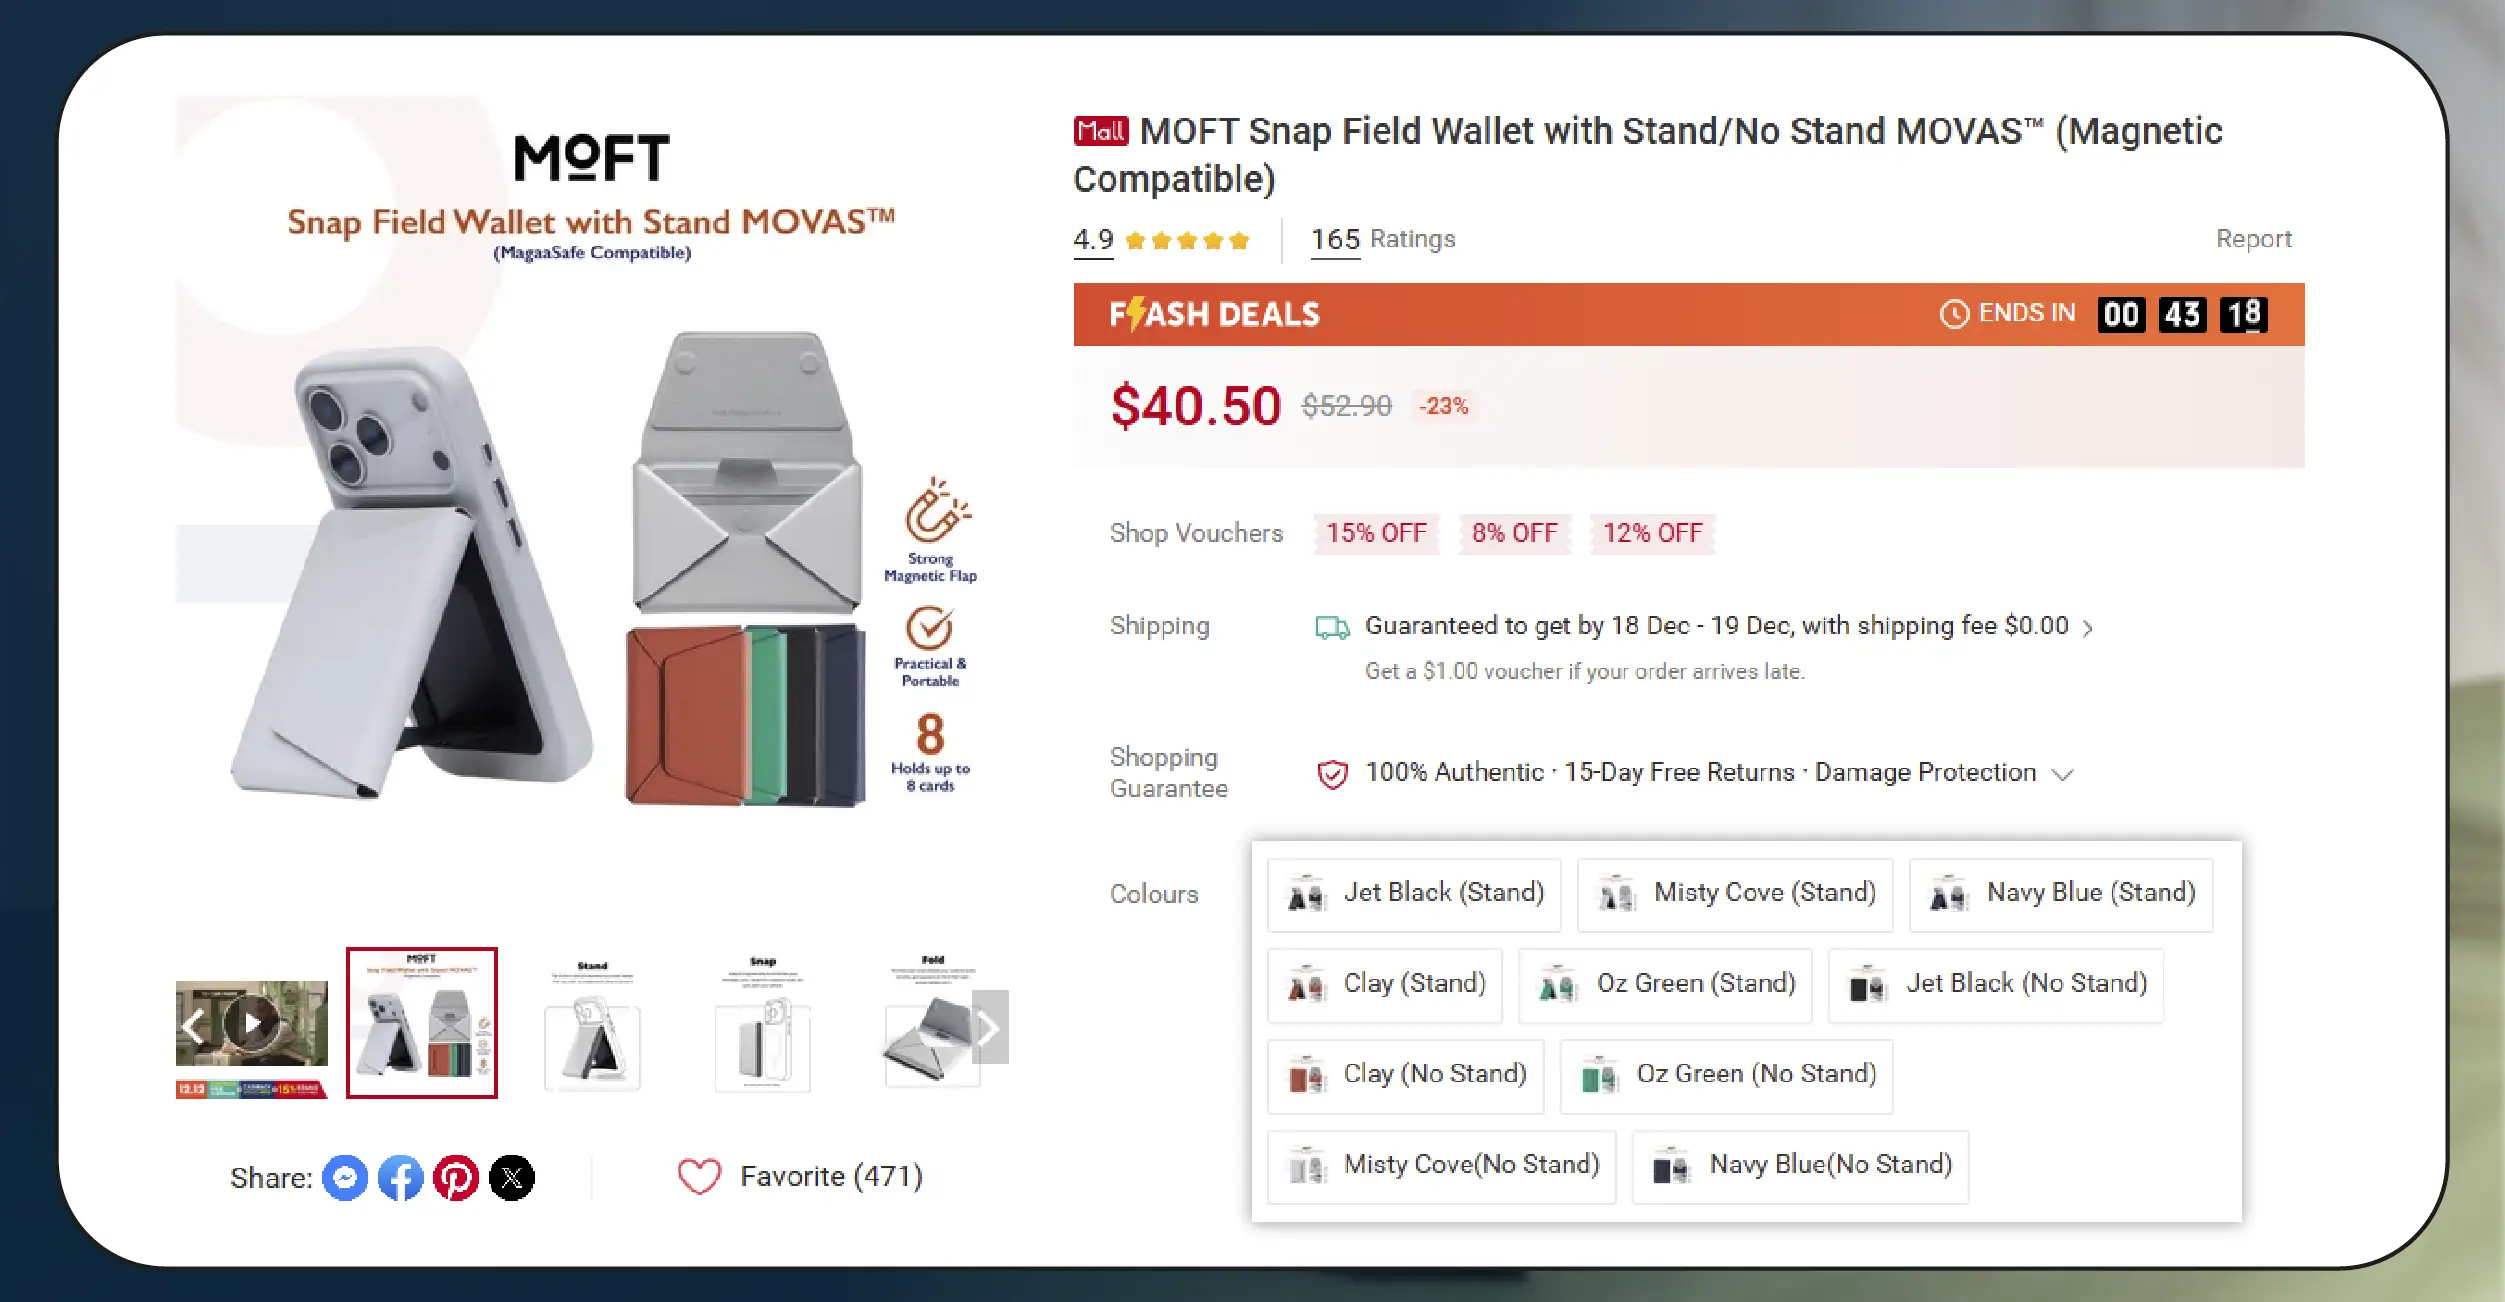
Task: Click the 4.9 star rating score
Action: tap(1093, 240)
